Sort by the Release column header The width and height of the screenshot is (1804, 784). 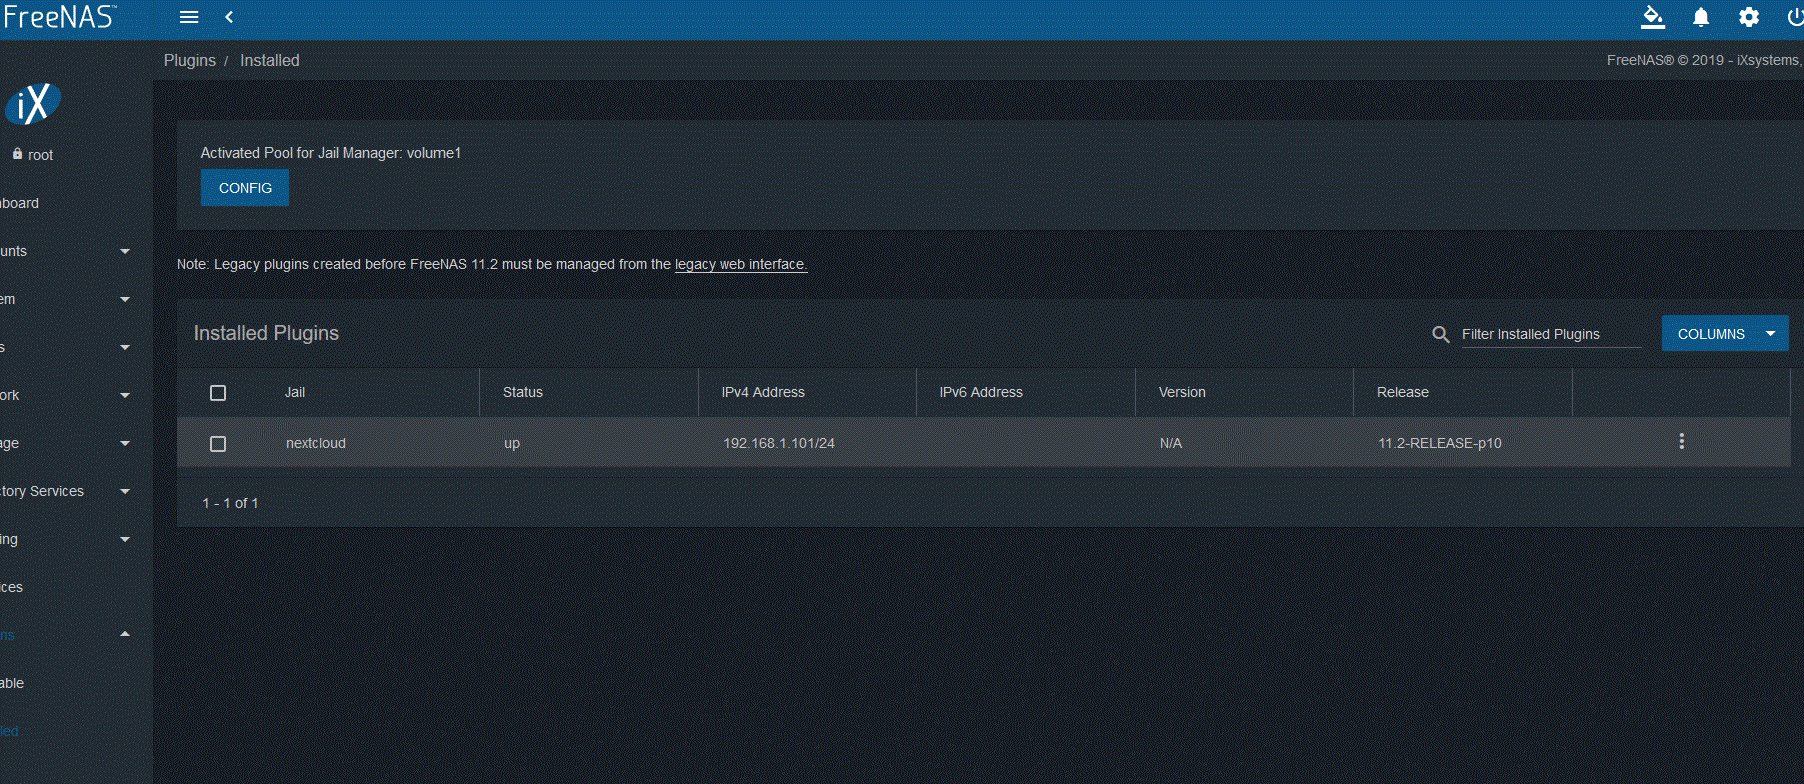[x=1403, y=392]
